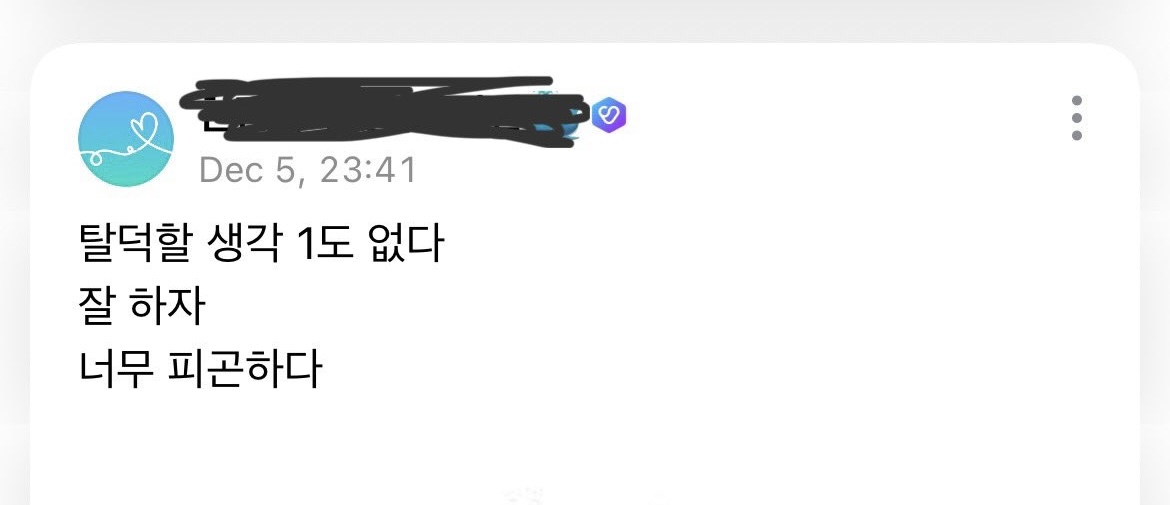Open the three-dot more options menu
This screenshot has height=505, width=1170.
pos(1076,118)
